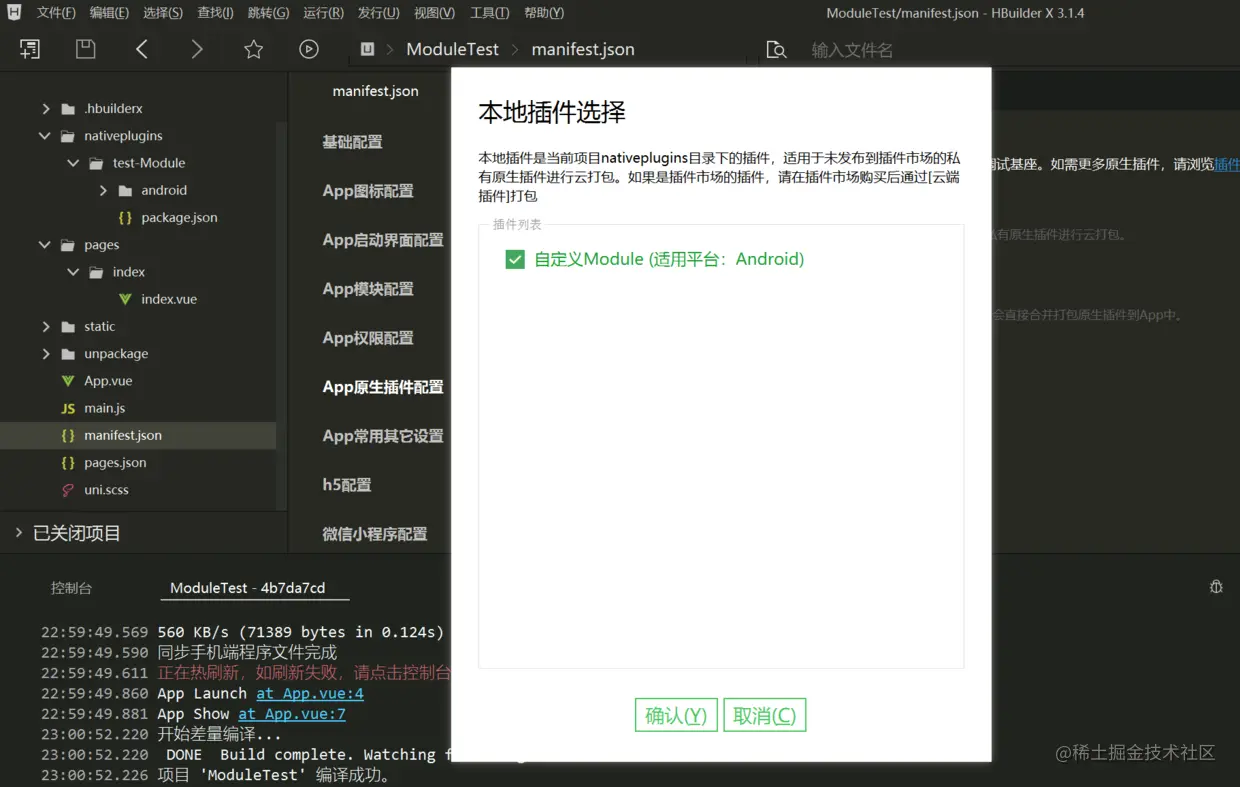Open the 视图(V) menu
1240x787 pixels.
click(434, 13)
